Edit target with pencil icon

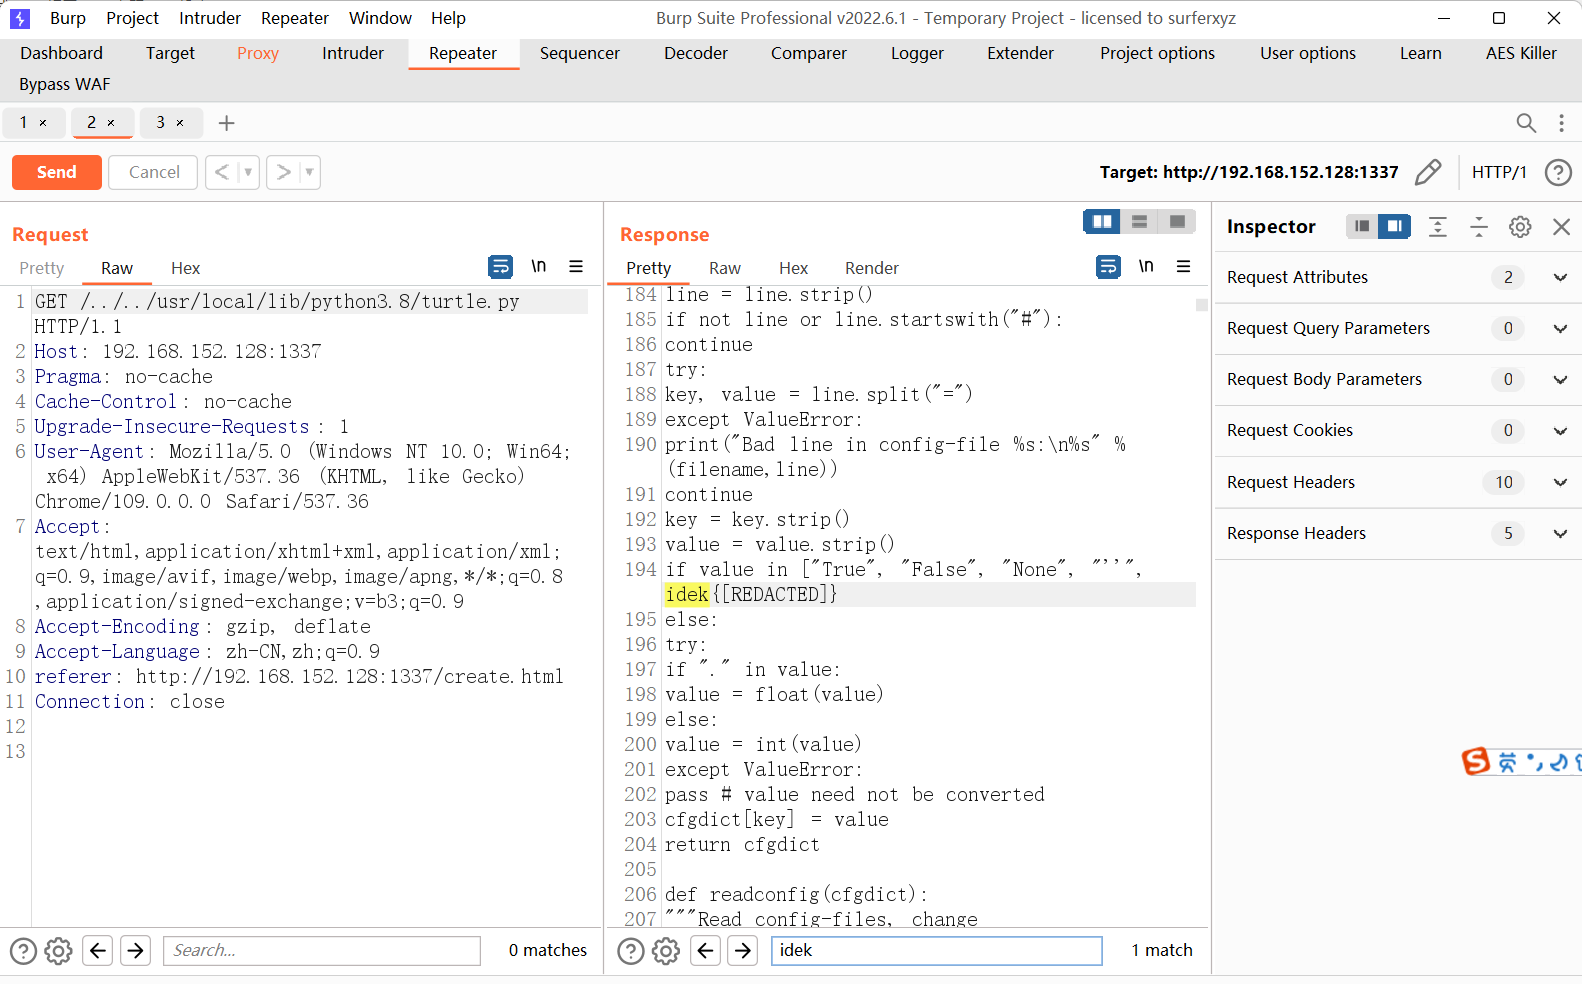point(1428,172)
